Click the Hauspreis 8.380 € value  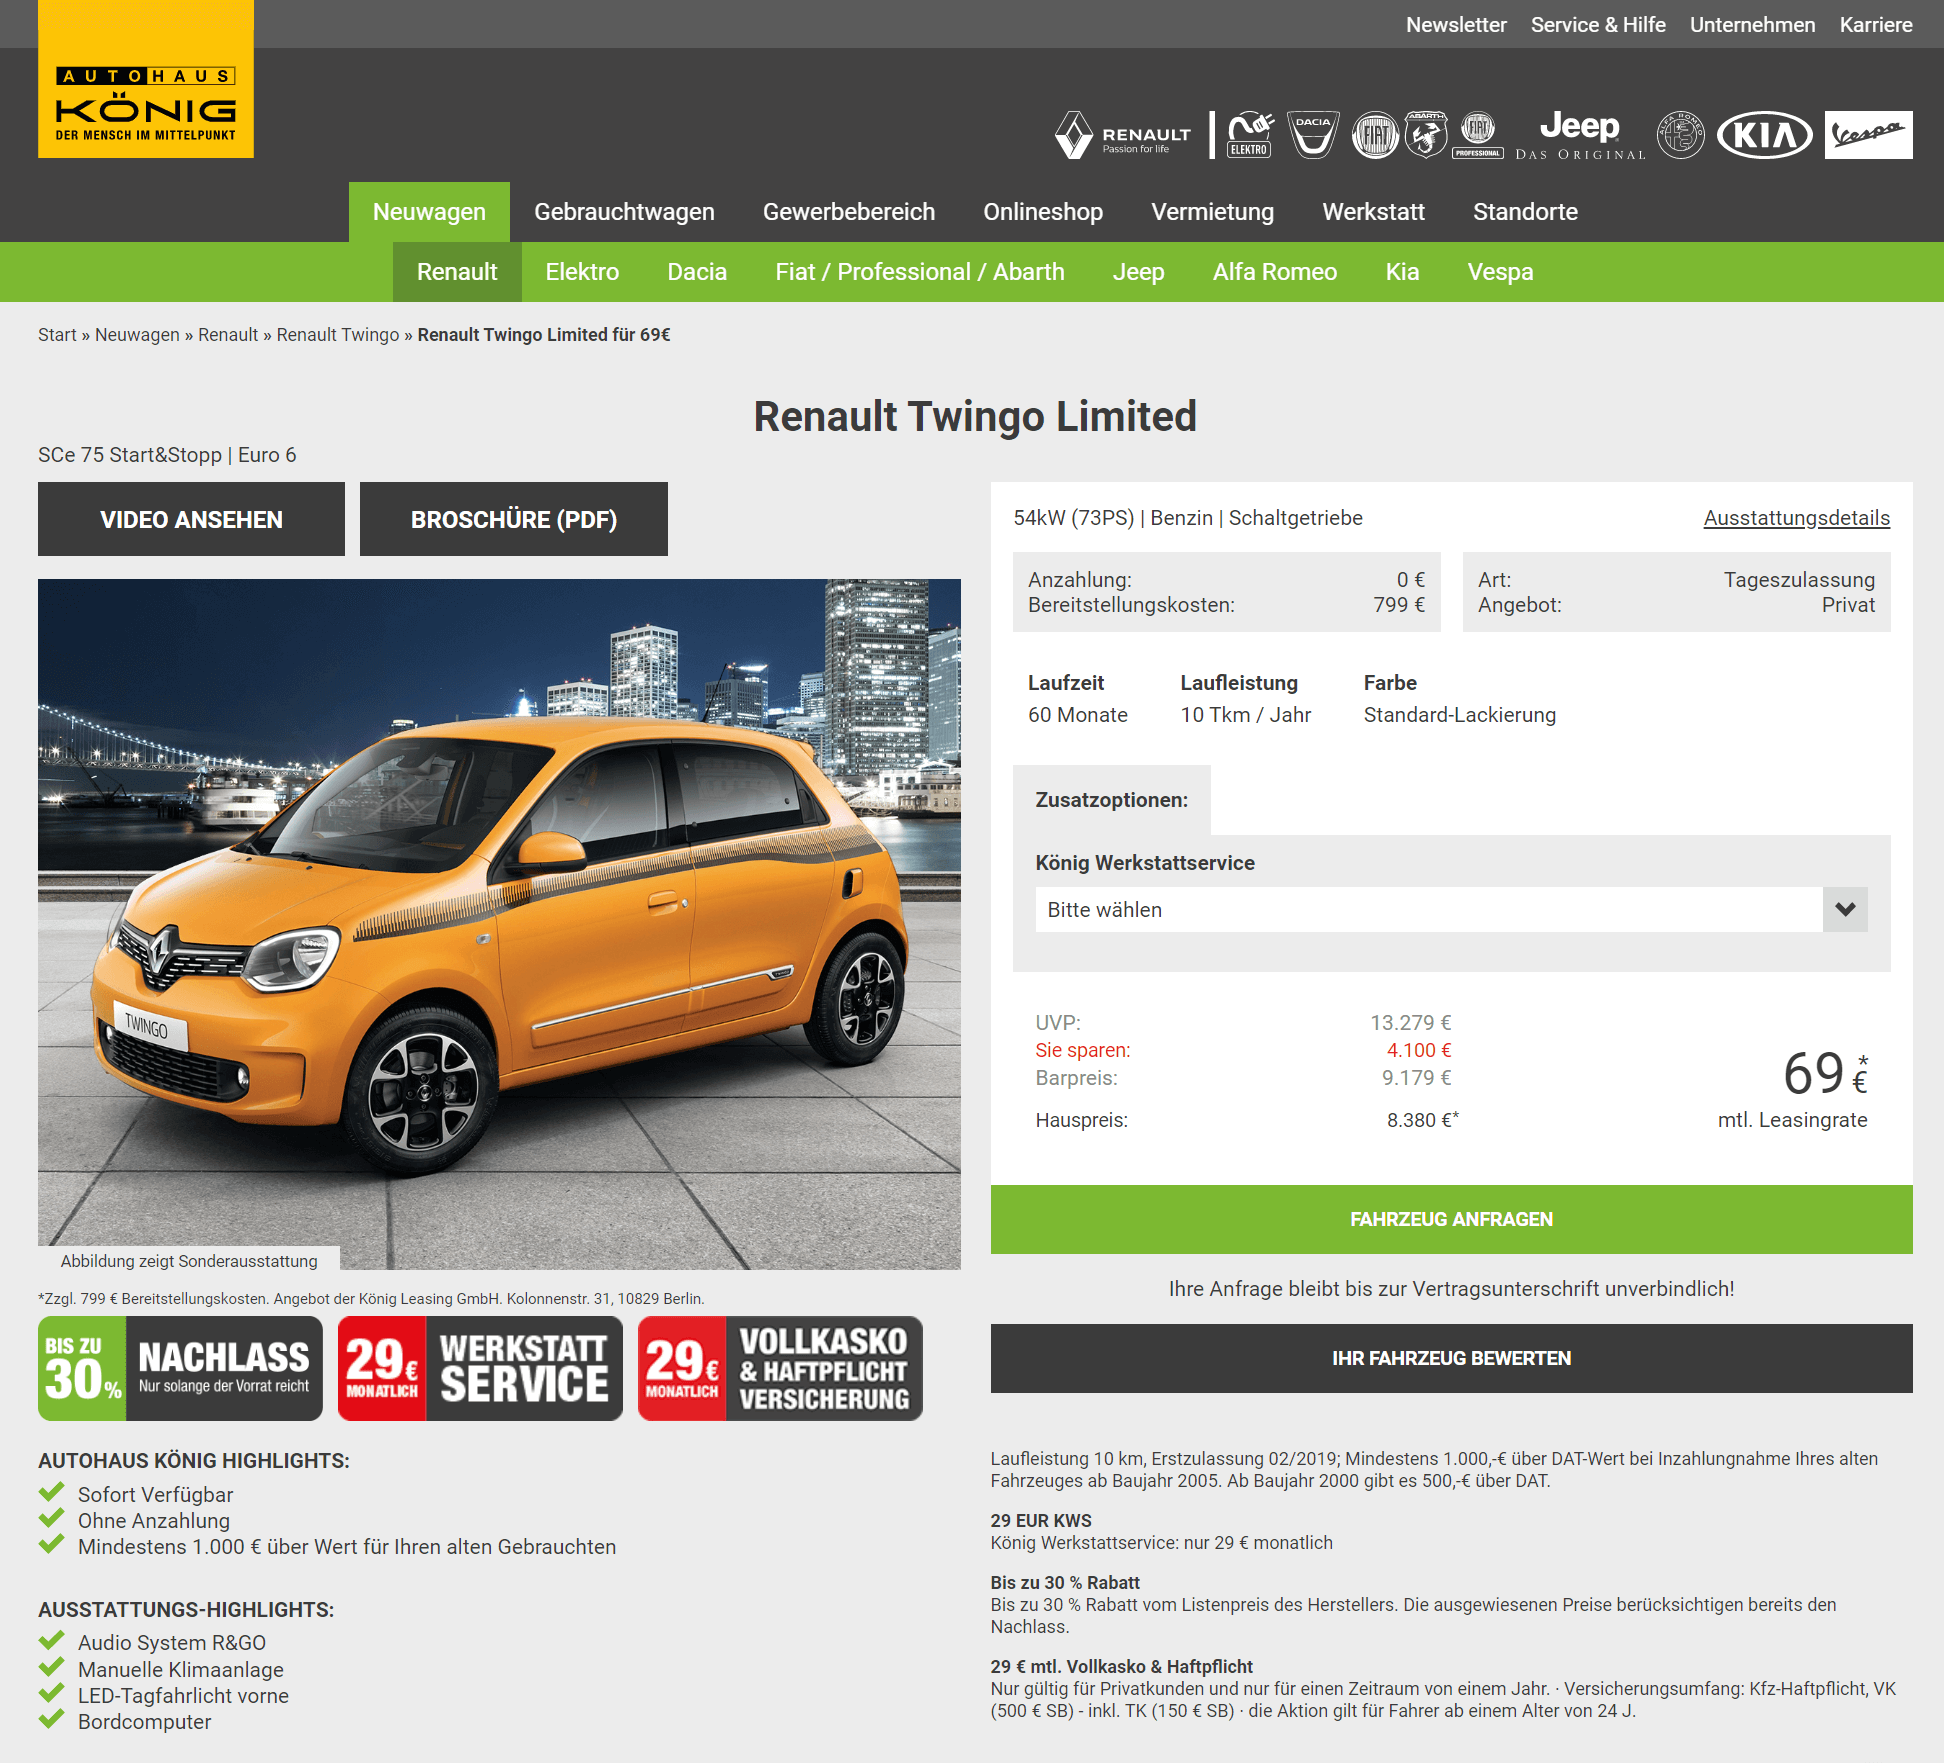(1422, 1120)
